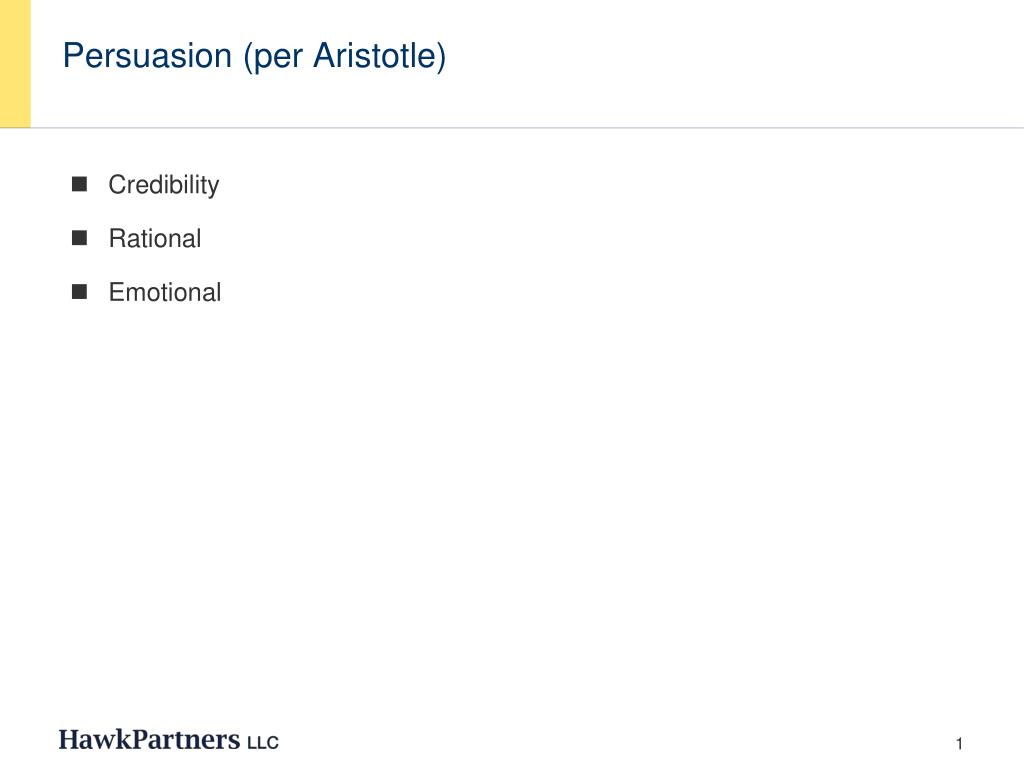Click the horizontal divider line under the title
Viewport: 1024px width, 768px height.
tap(512, 128)
